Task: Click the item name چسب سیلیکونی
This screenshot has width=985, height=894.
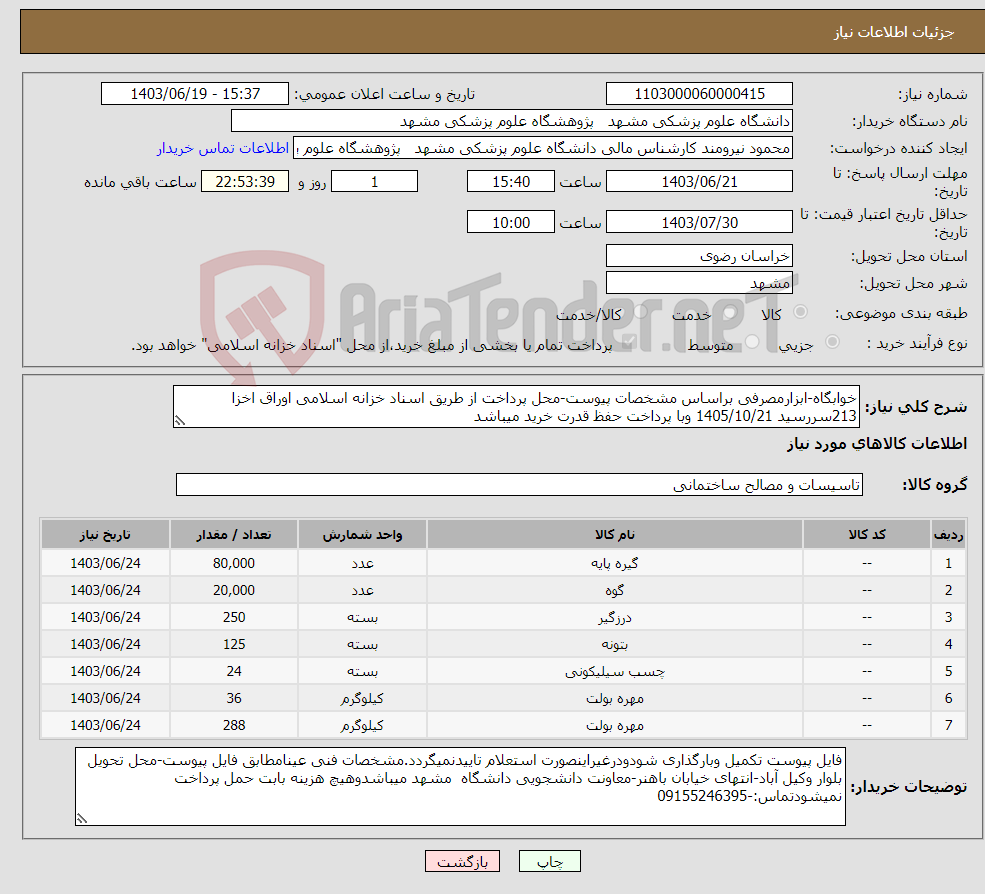Action: 614,672
